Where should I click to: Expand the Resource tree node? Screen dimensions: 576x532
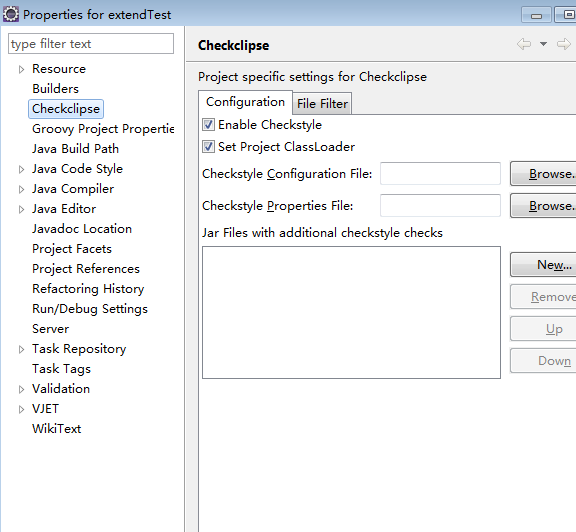[x=21, y=69]
